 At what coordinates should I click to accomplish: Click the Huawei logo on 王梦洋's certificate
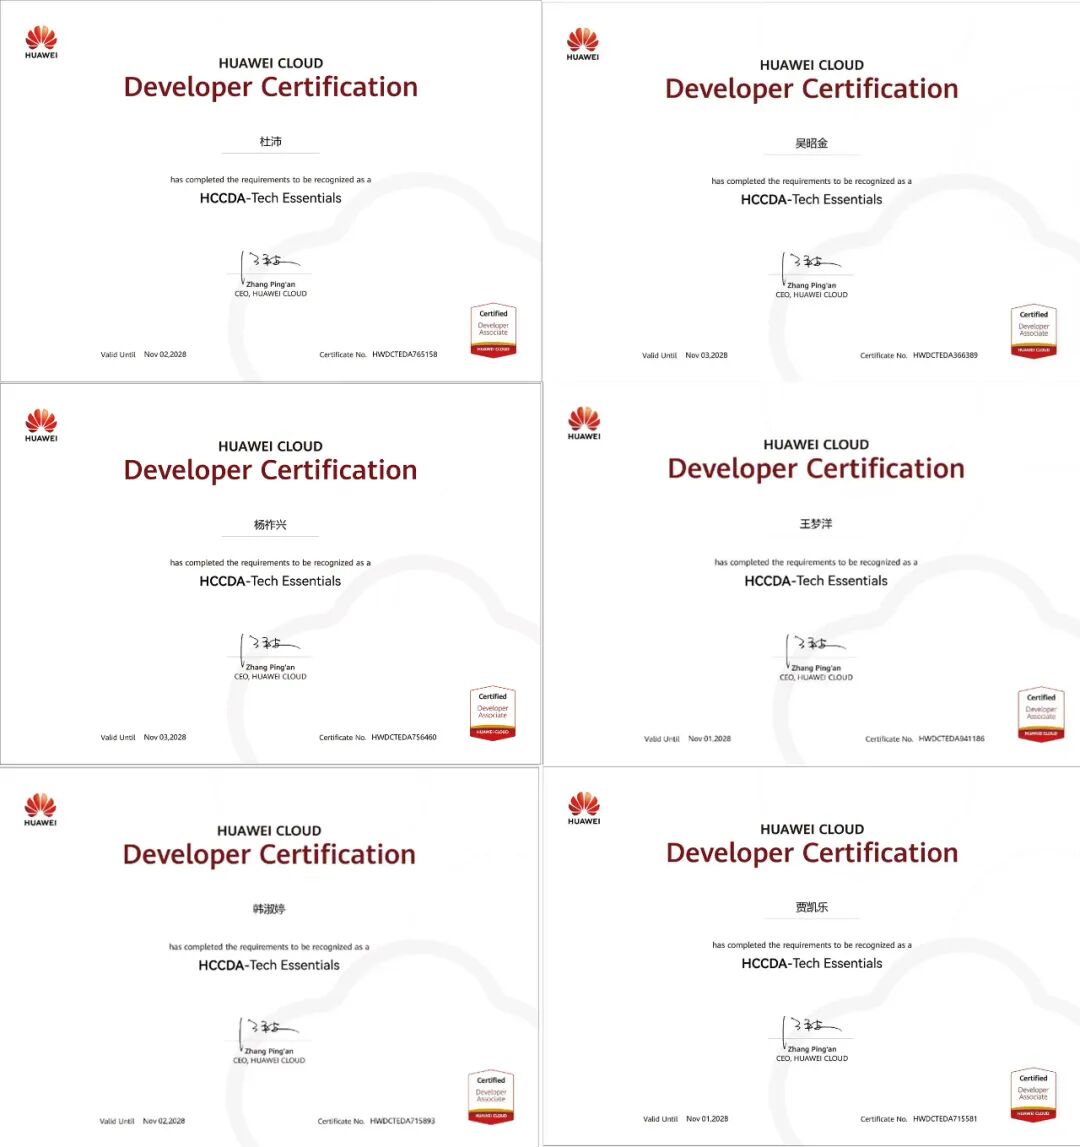click(584, 423)
